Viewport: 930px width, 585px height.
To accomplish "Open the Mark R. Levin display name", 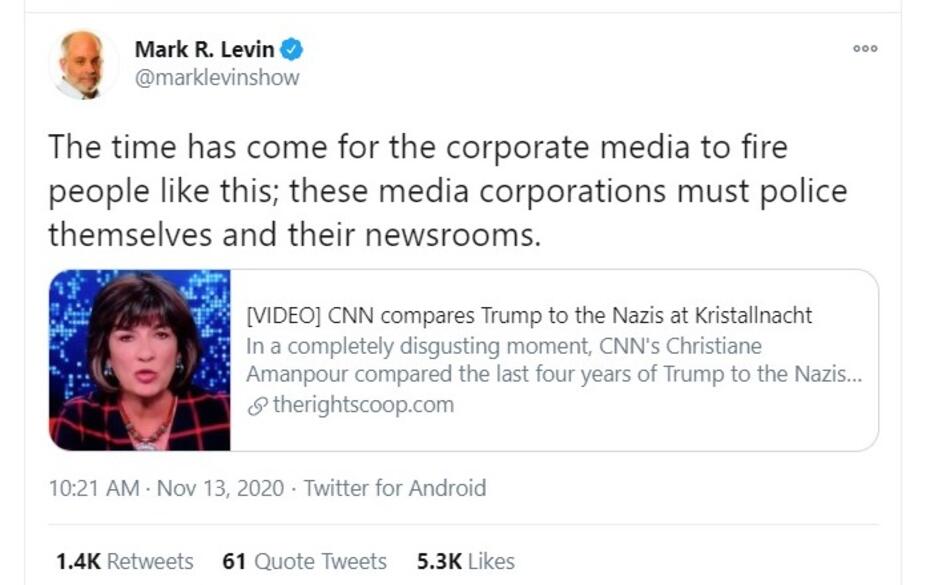I will click(x=204, y=49).
